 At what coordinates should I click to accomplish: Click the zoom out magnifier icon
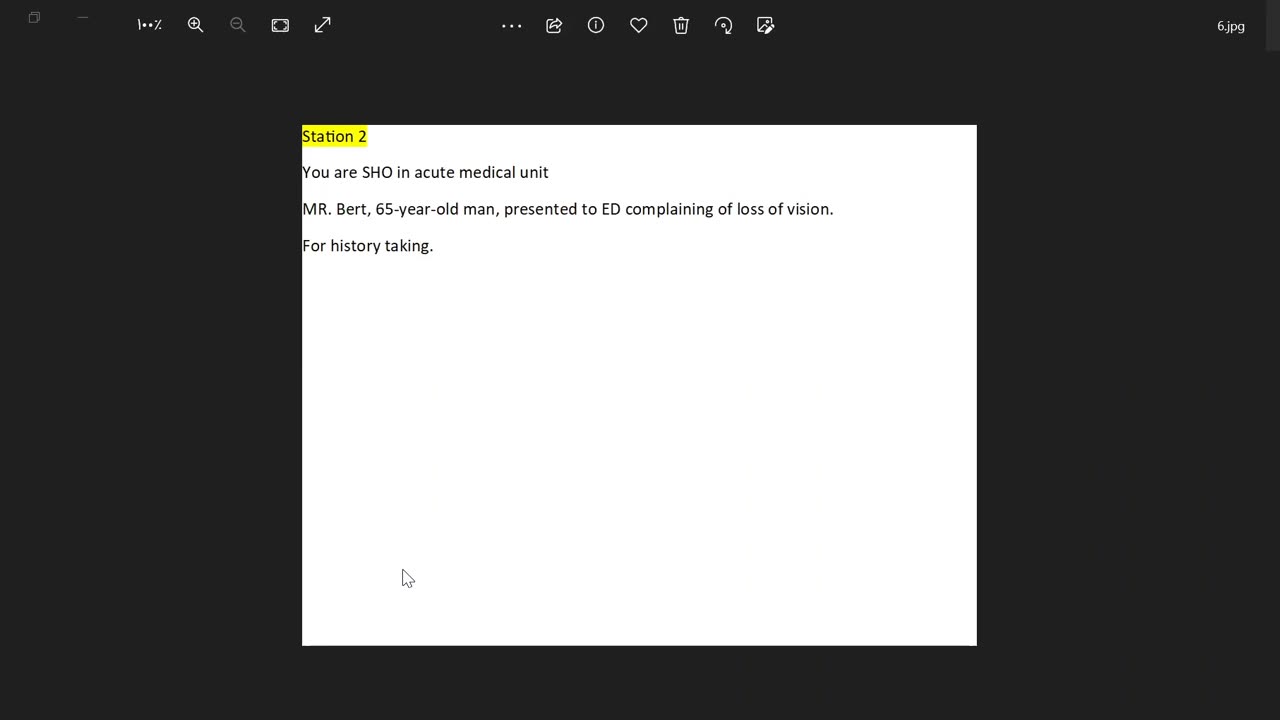click(x=237, y=25)
